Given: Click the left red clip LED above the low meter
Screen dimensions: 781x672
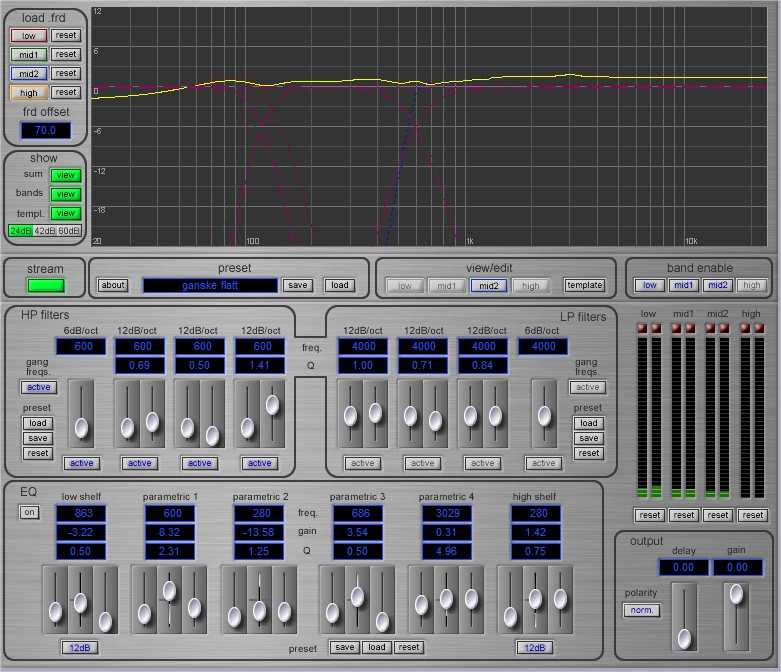Looking at the screenshot, I should 643,328.
